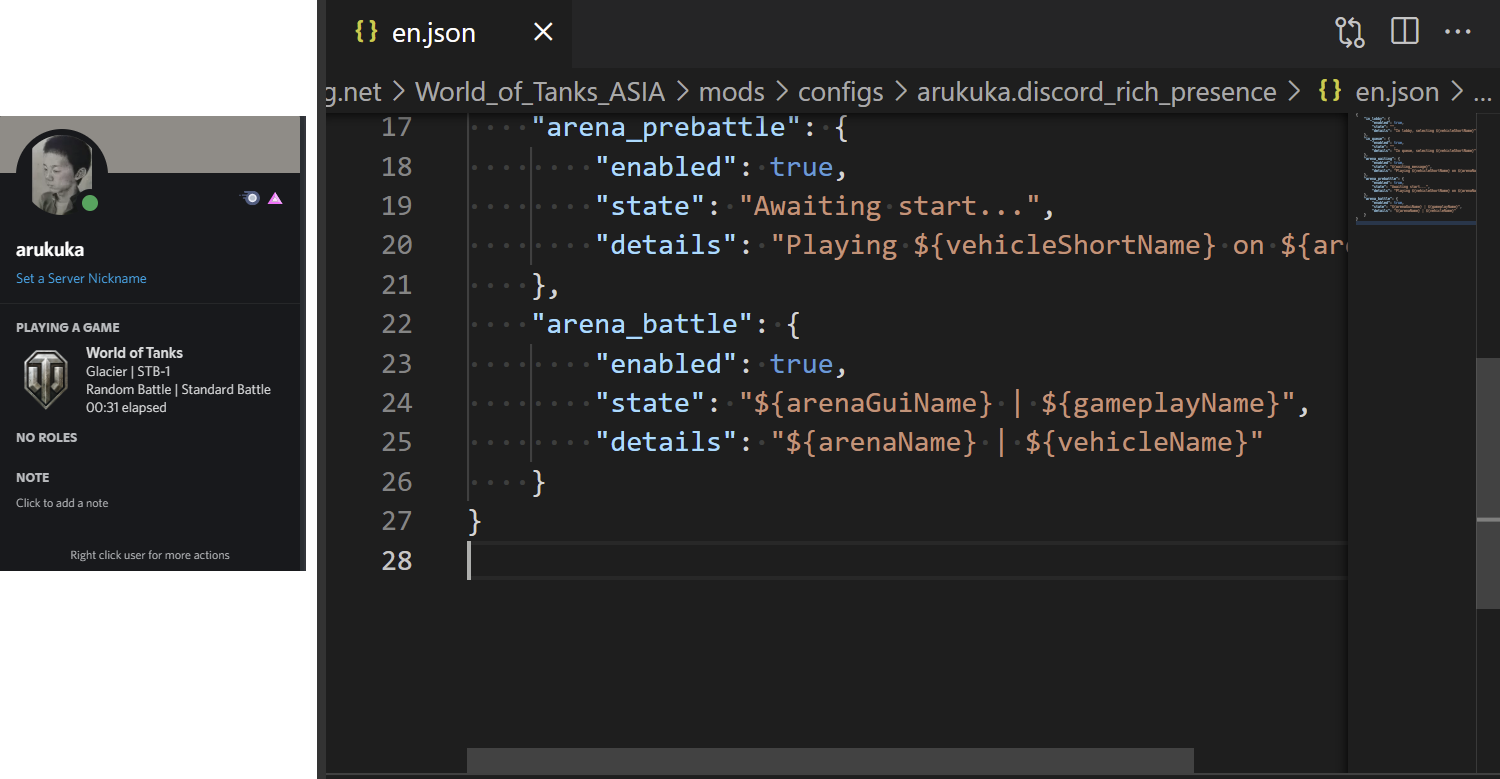The width and height of the screenshot is (1500, 779).
Task: Open the mods breadcrumb segment
Action: 731,92
